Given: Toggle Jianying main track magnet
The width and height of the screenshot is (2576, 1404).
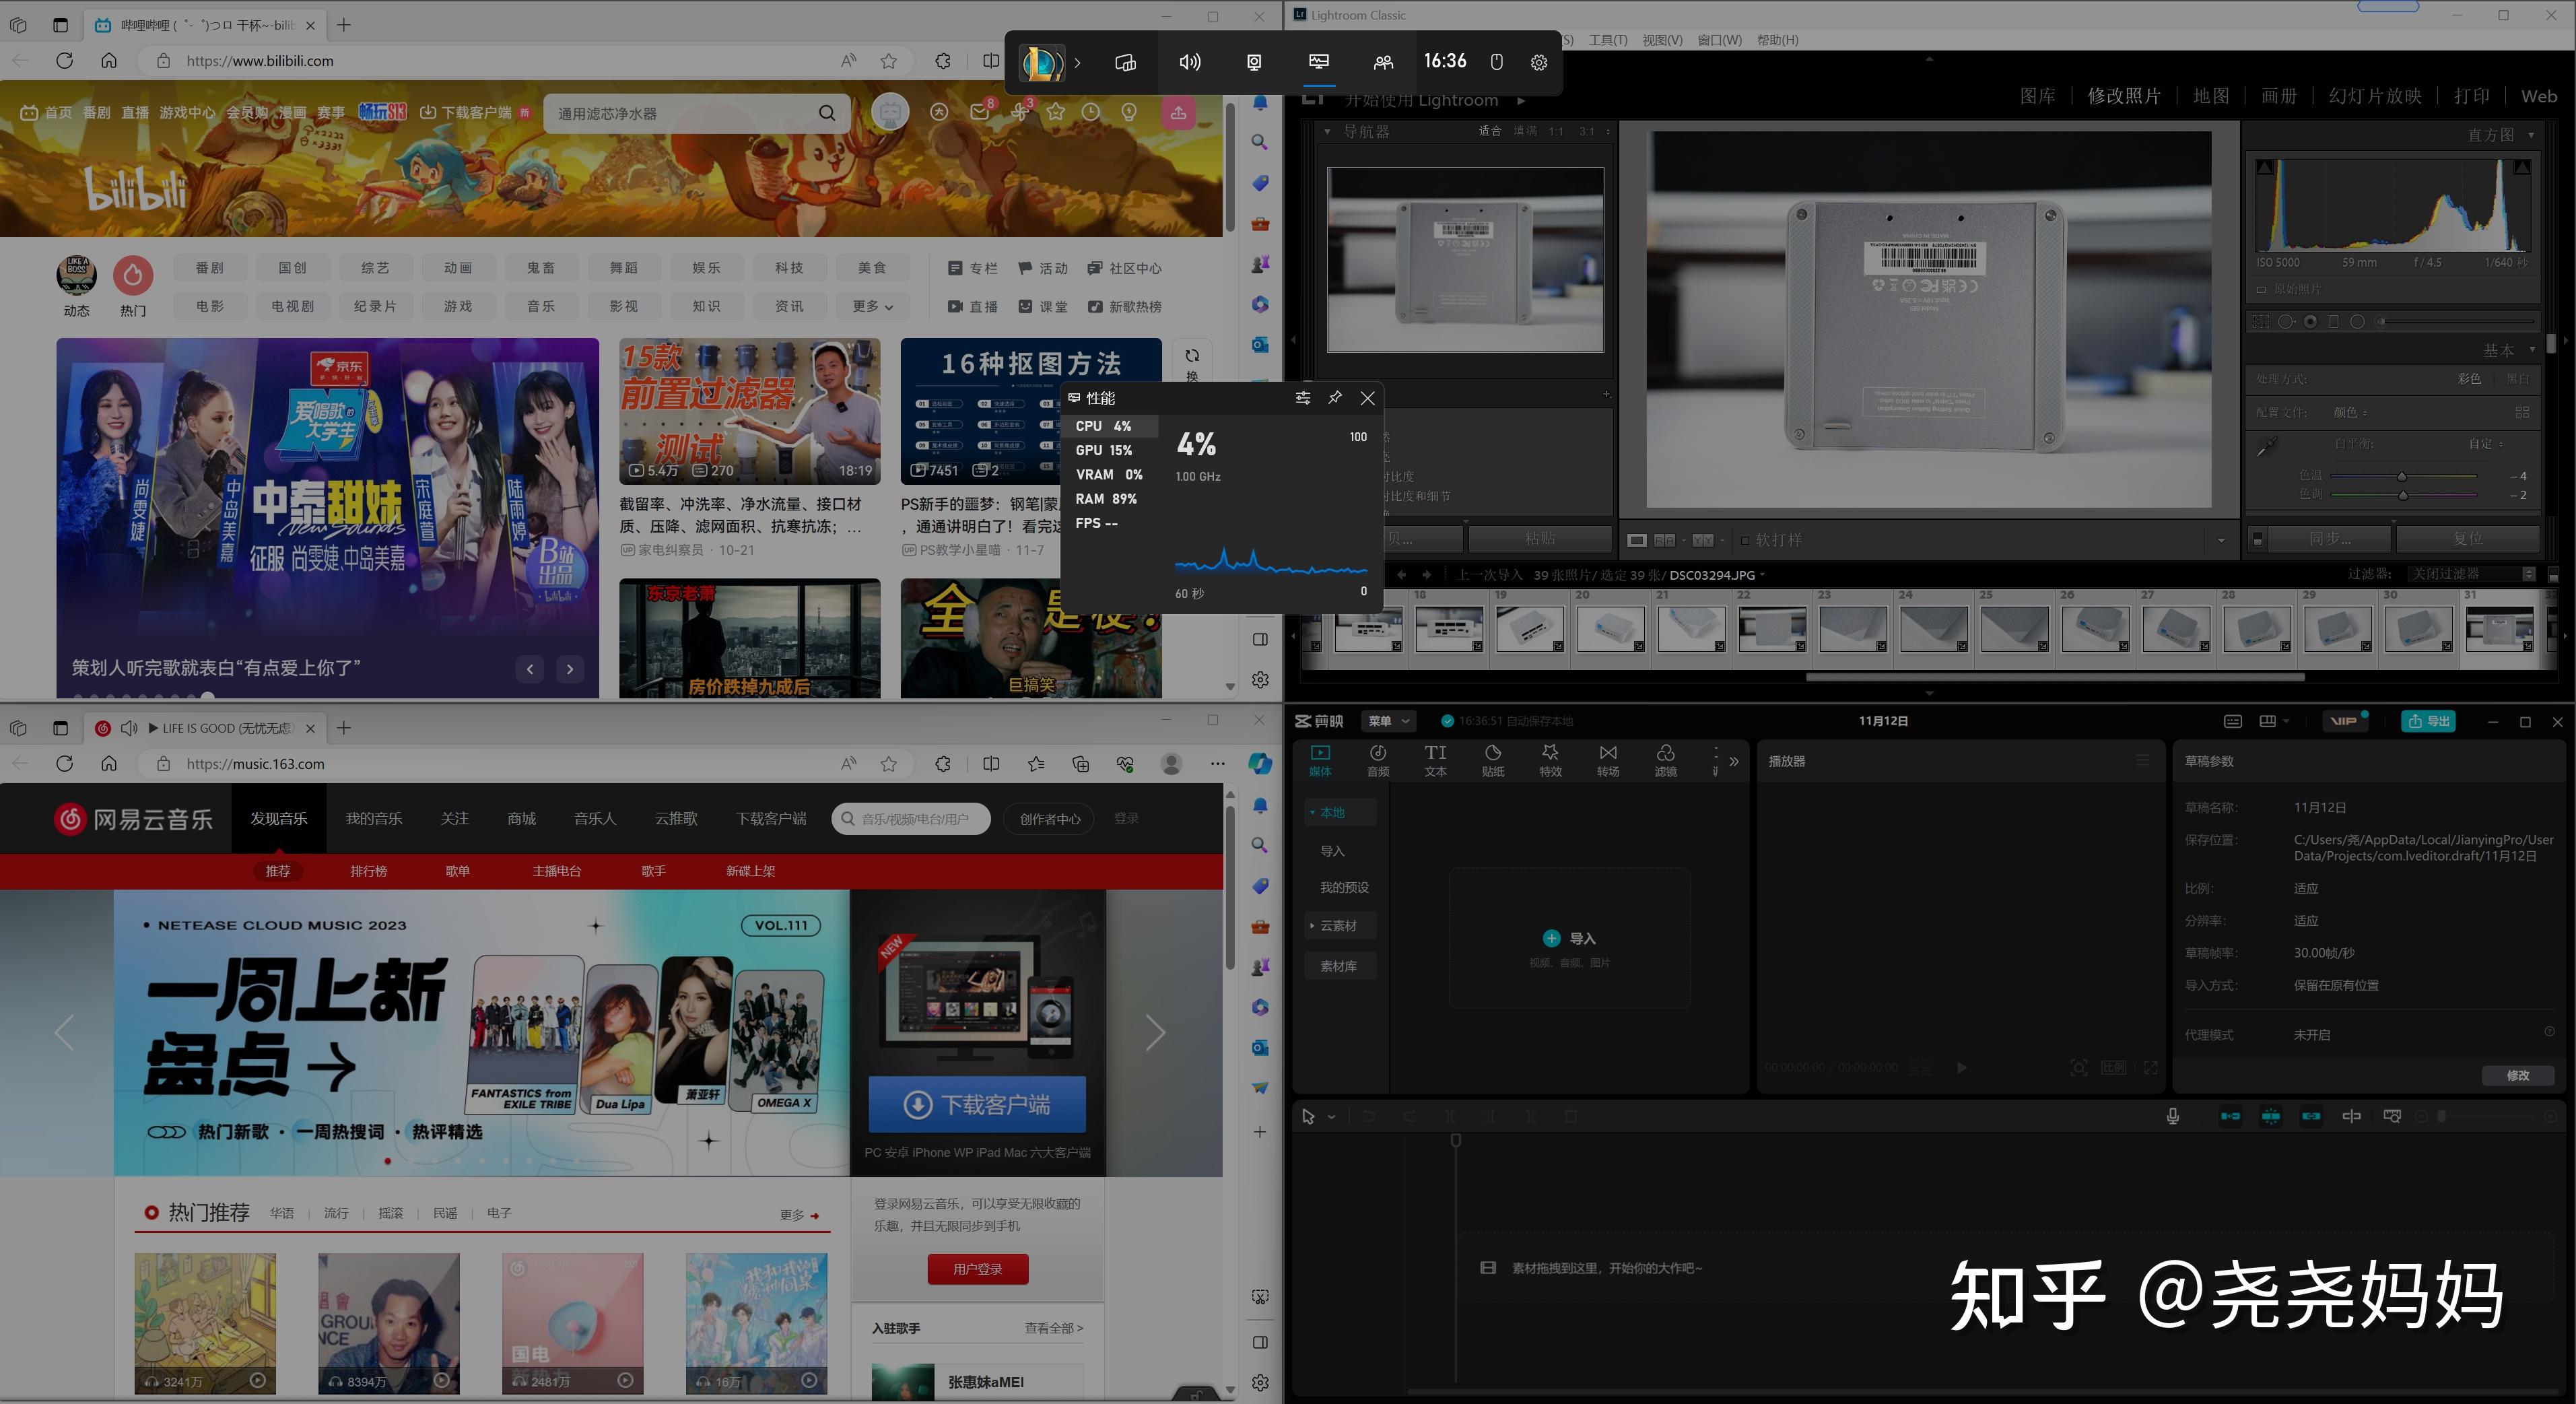Looking at the screenshot, I should 2230,1116.
